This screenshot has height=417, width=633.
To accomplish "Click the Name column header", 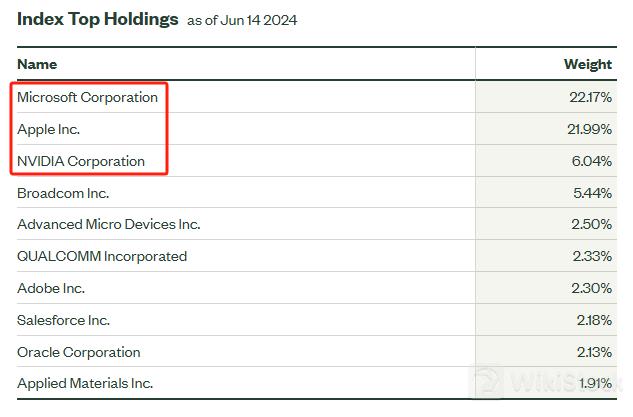I will [38, 64].
